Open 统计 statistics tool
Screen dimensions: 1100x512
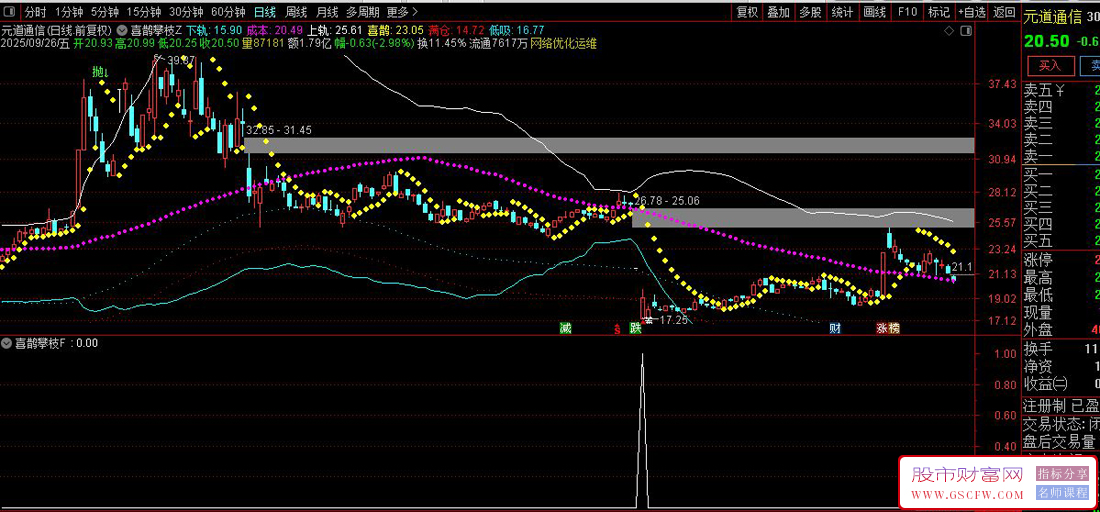pos(843,12)
